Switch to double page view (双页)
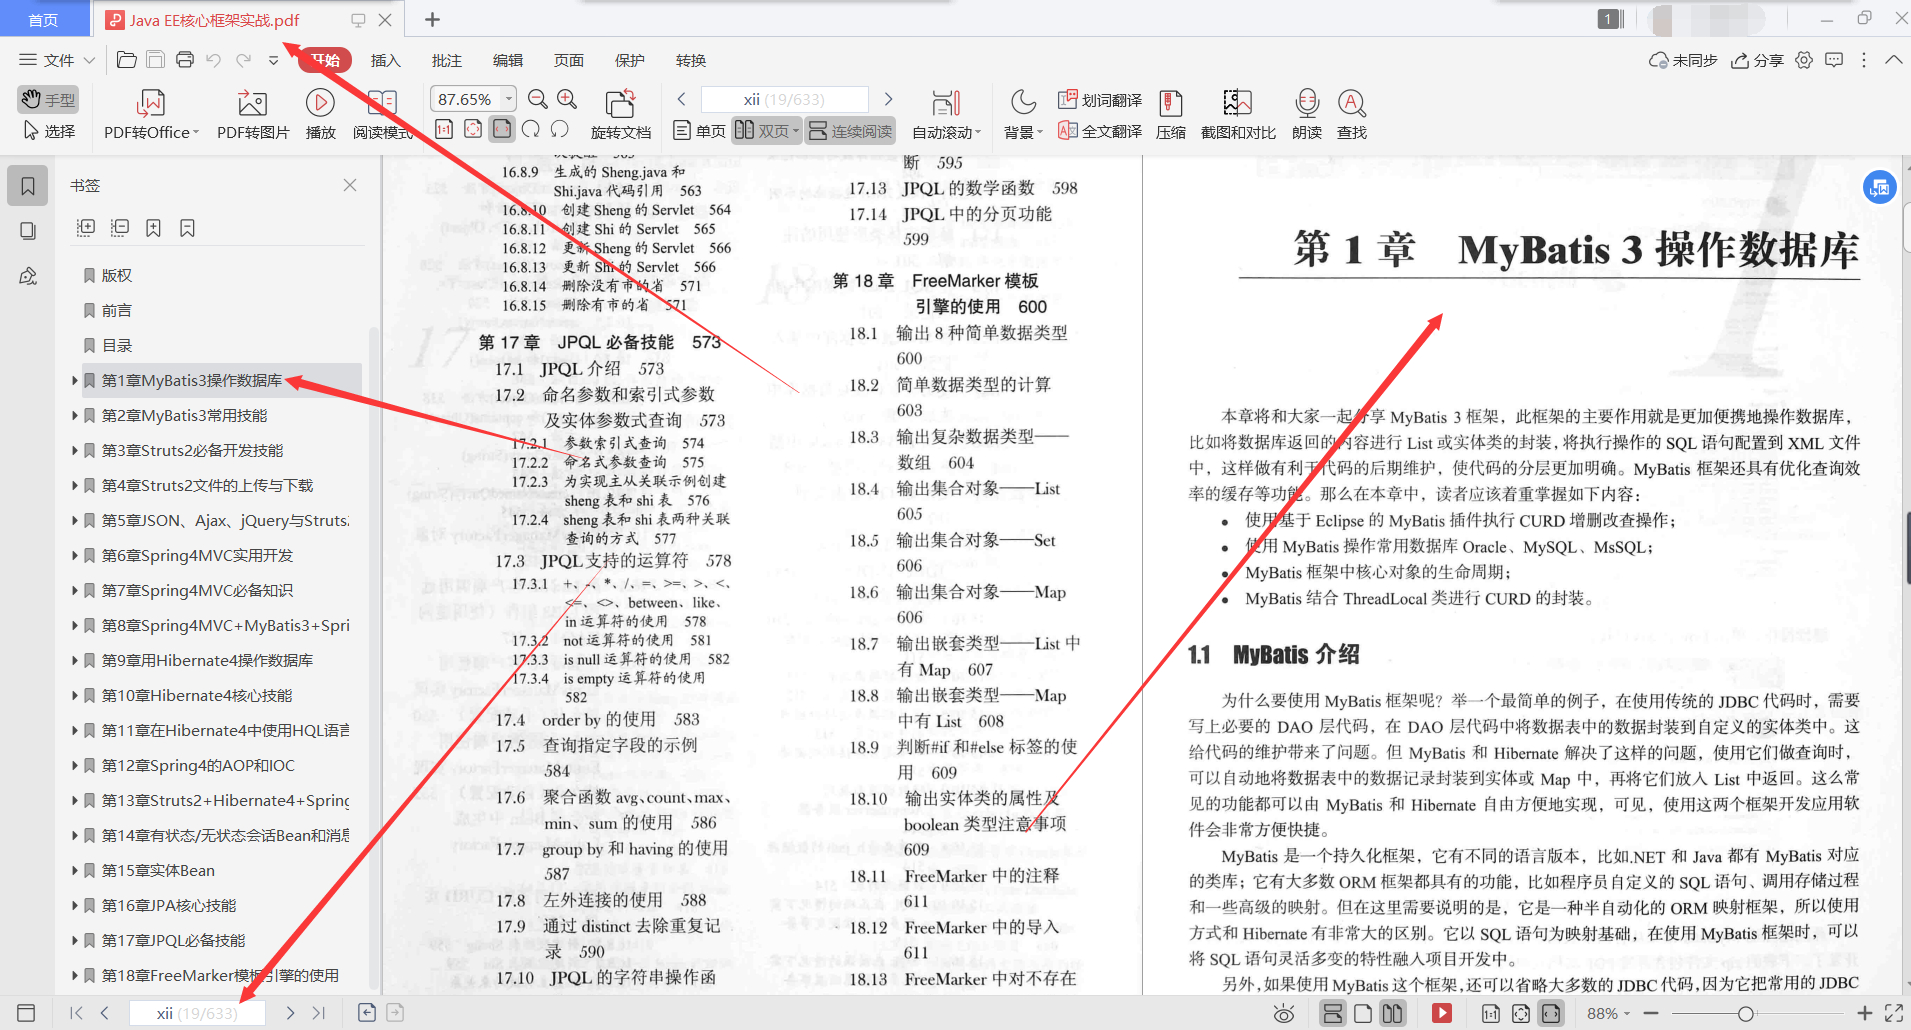The height and width of the screenshot is (1030, 1911). coord(762,131)
